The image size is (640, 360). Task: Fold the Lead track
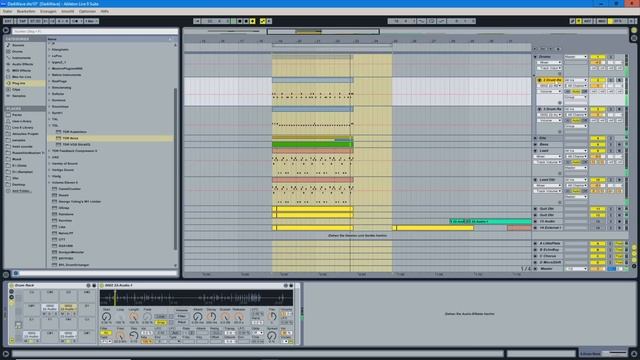[x=535, y=151]
